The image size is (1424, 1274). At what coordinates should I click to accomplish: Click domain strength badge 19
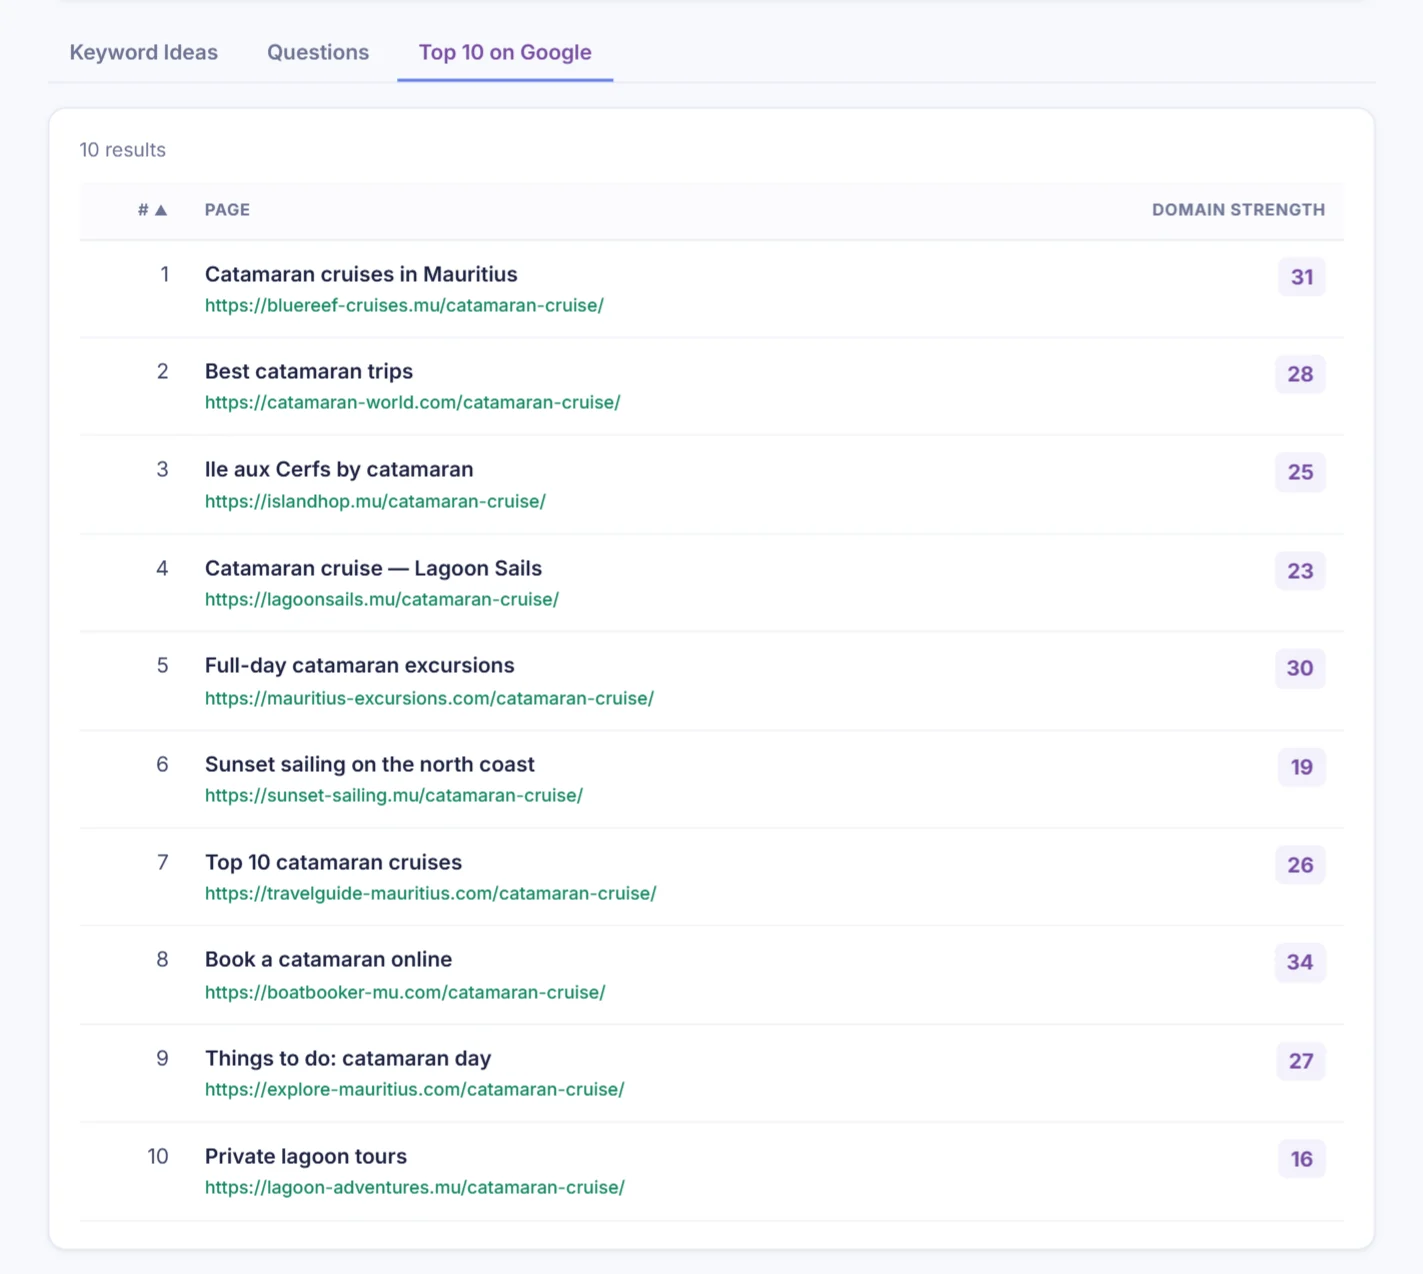tap(1302, 767)
